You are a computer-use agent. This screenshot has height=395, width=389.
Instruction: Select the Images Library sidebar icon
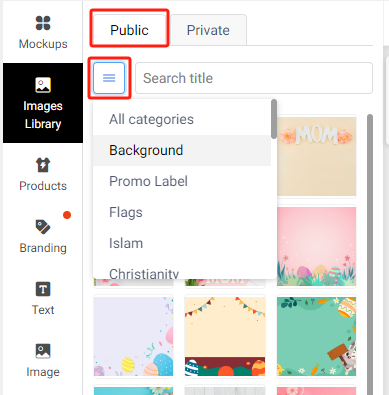[x=43, y=85]
